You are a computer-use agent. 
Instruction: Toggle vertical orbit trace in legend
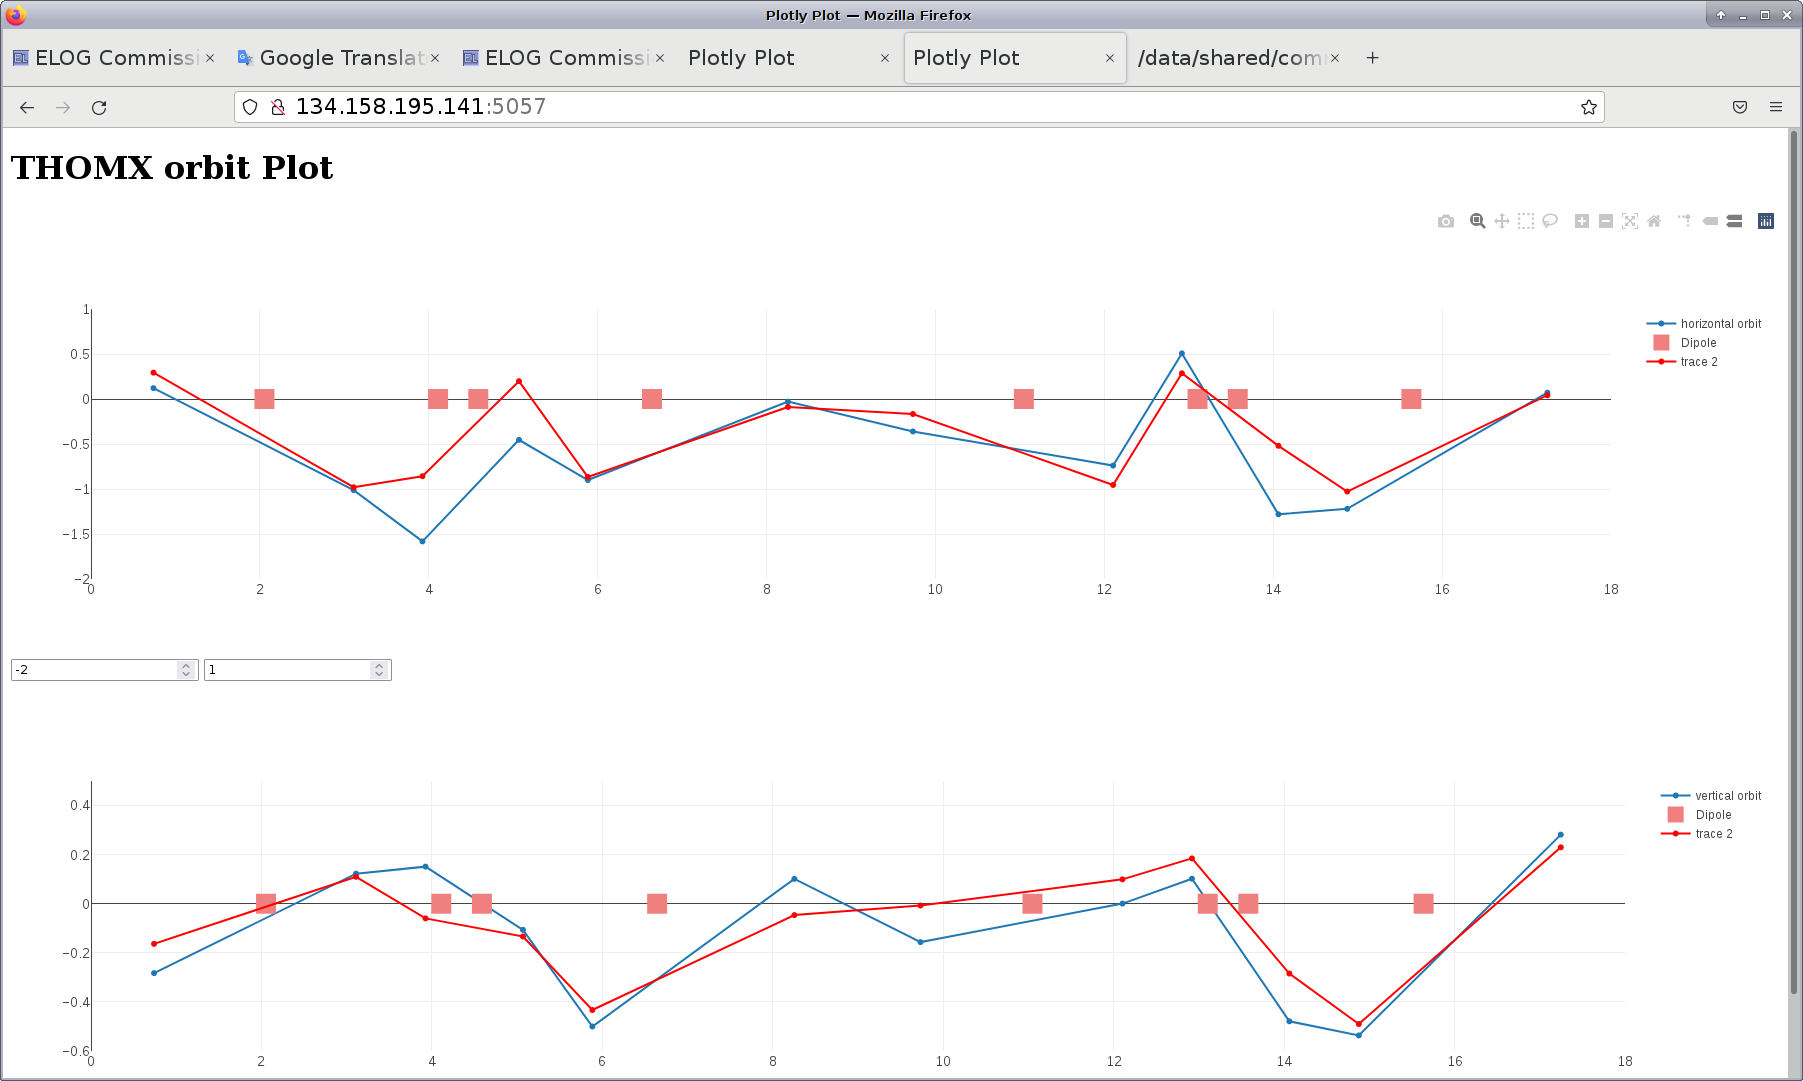pyautogui.click(x=1727, y=796)
